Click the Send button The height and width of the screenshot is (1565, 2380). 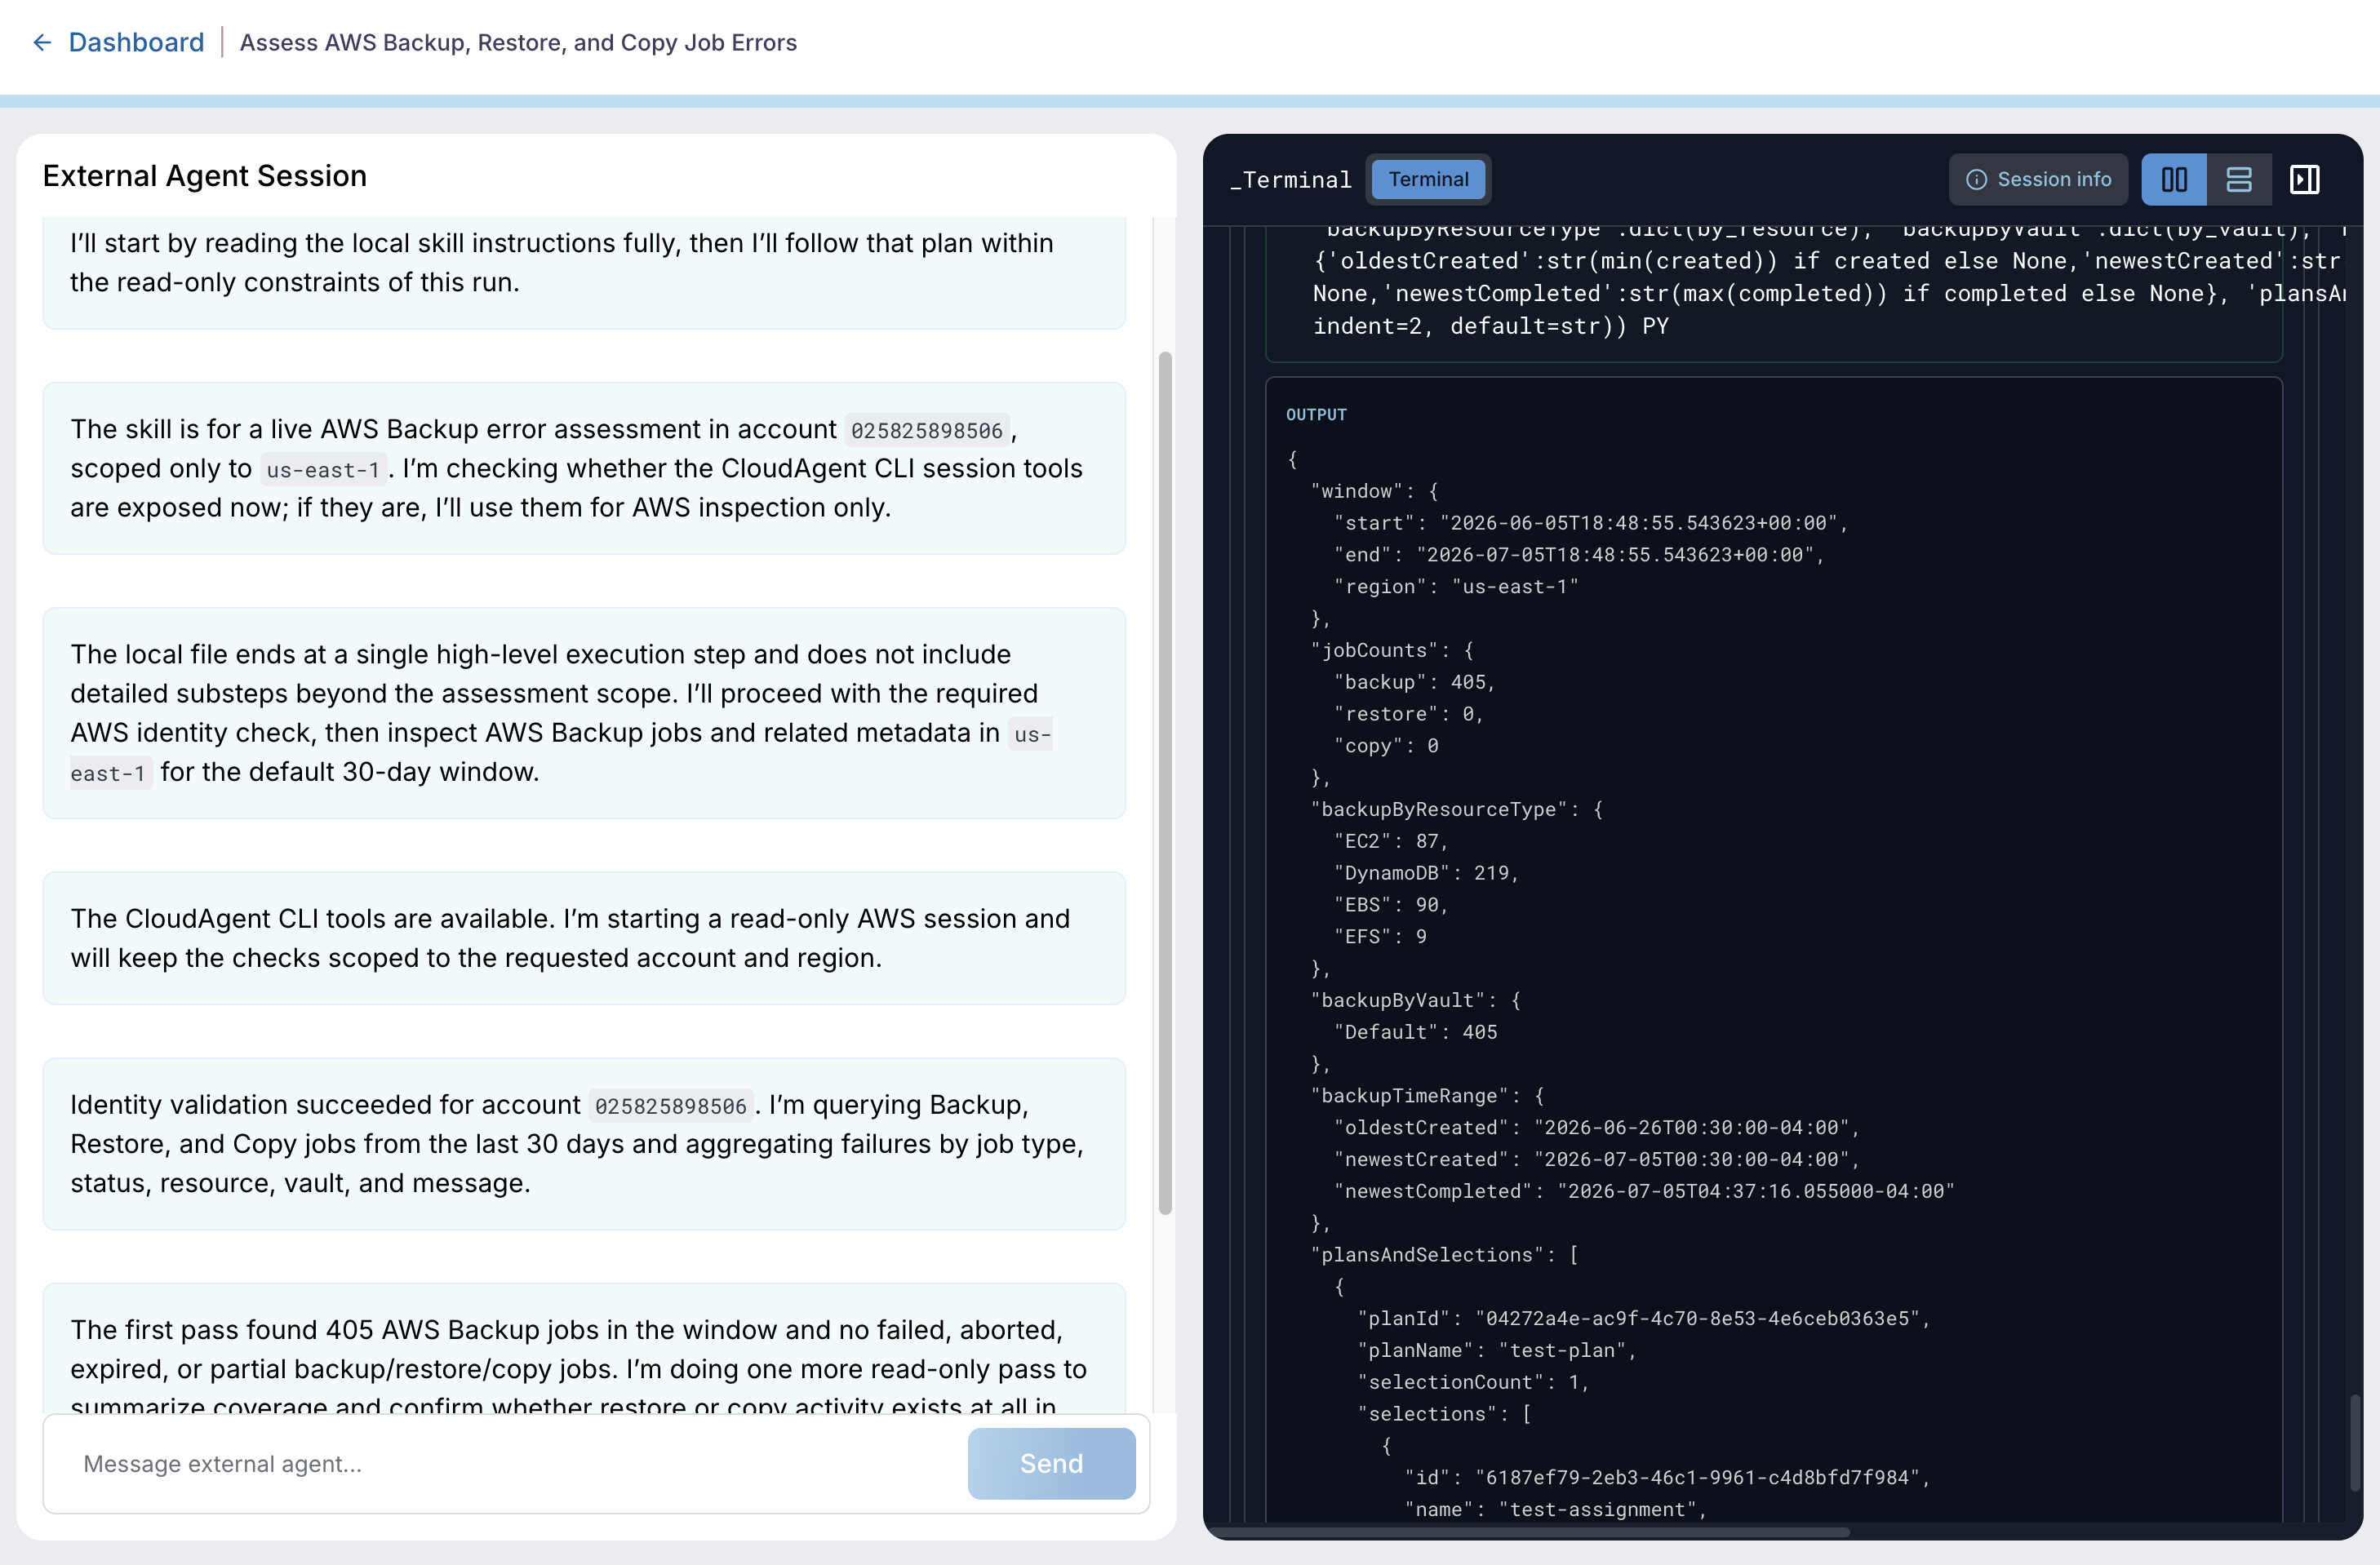pyautogui.click(x=1051, y=1463)
